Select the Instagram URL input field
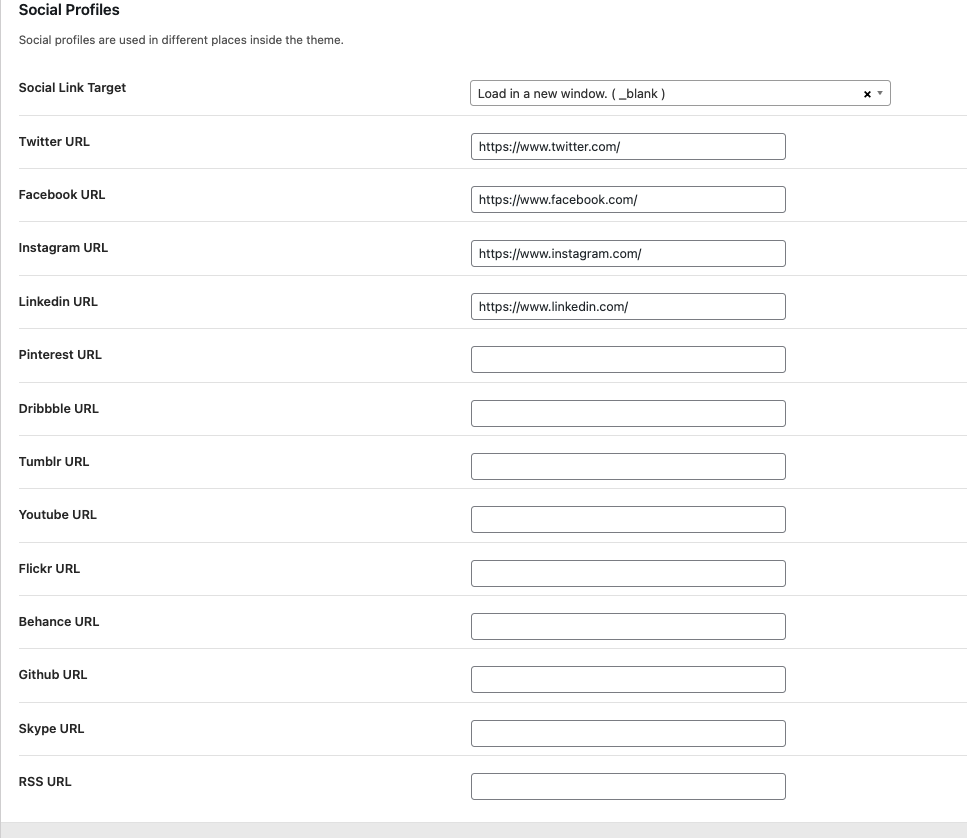 (628, 254)
